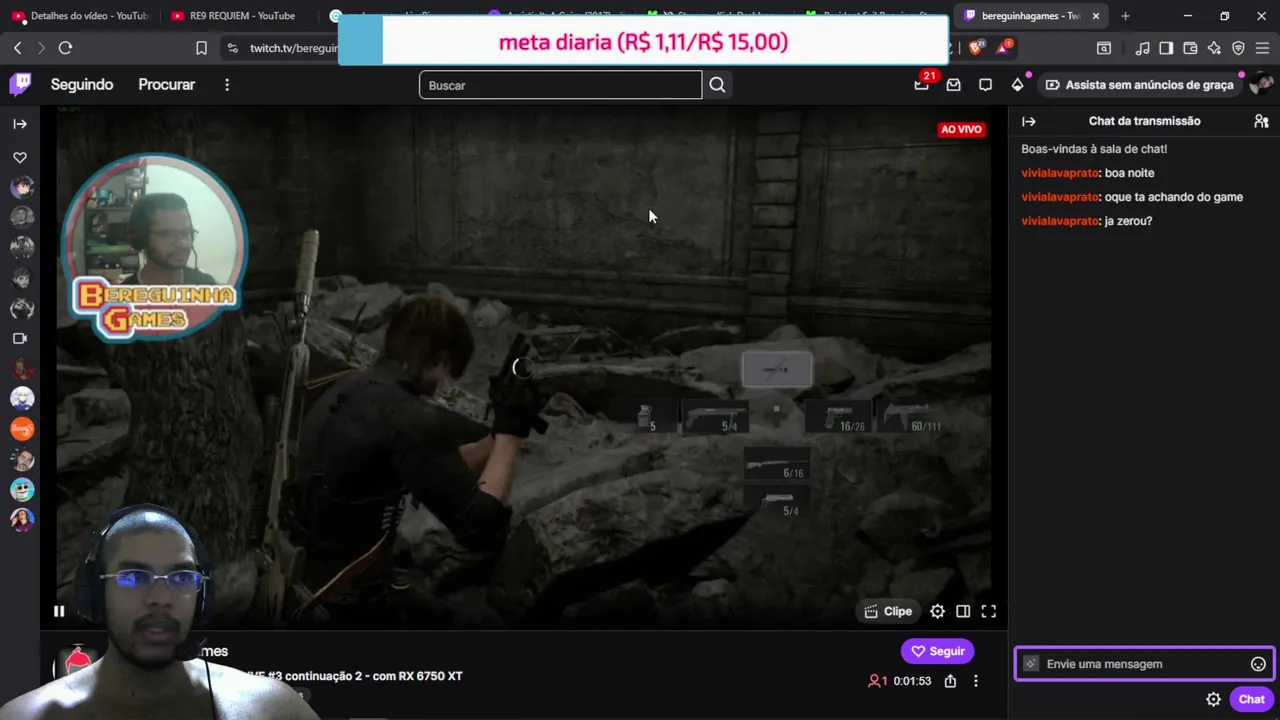
Task: Send message with Chat button
Action: [x=1251, y=700]
